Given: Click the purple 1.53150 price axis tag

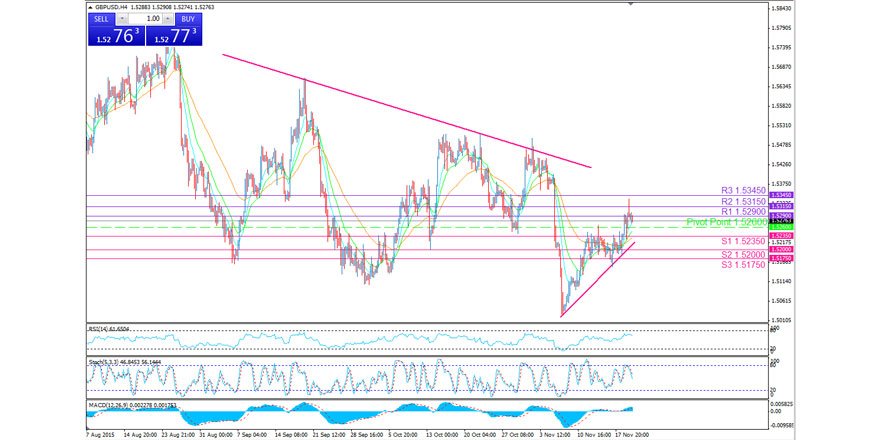Looking at the screenshot, I should point(780,207).
